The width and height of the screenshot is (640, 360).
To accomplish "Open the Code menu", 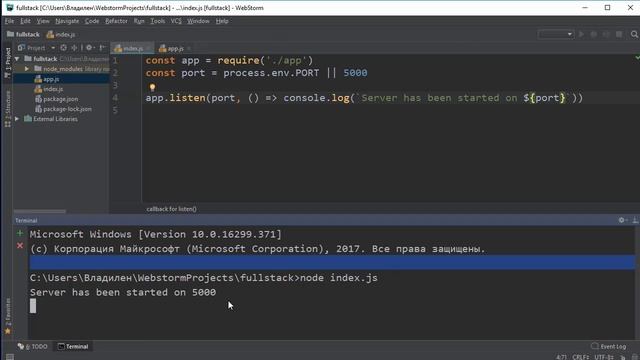I will (x=92, y=21).
